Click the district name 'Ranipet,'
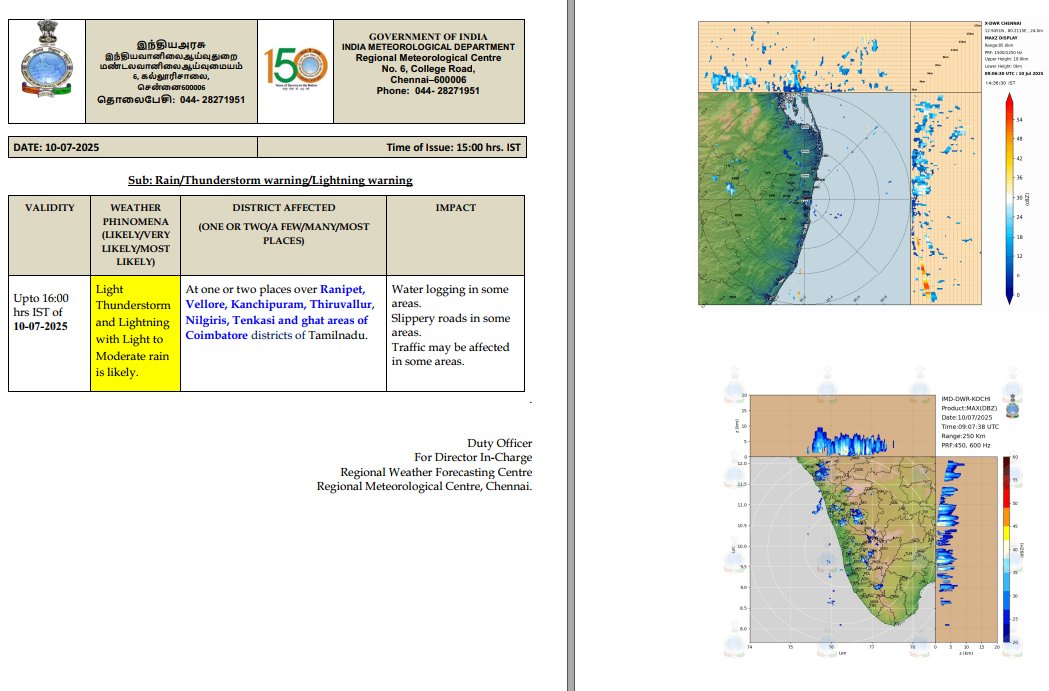This screenshot has height=691, width=1049. click(343, 289)
